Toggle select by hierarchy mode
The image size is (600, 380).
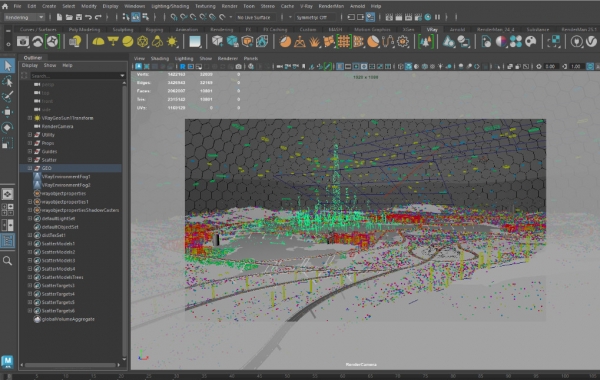(x=126, y=17)
